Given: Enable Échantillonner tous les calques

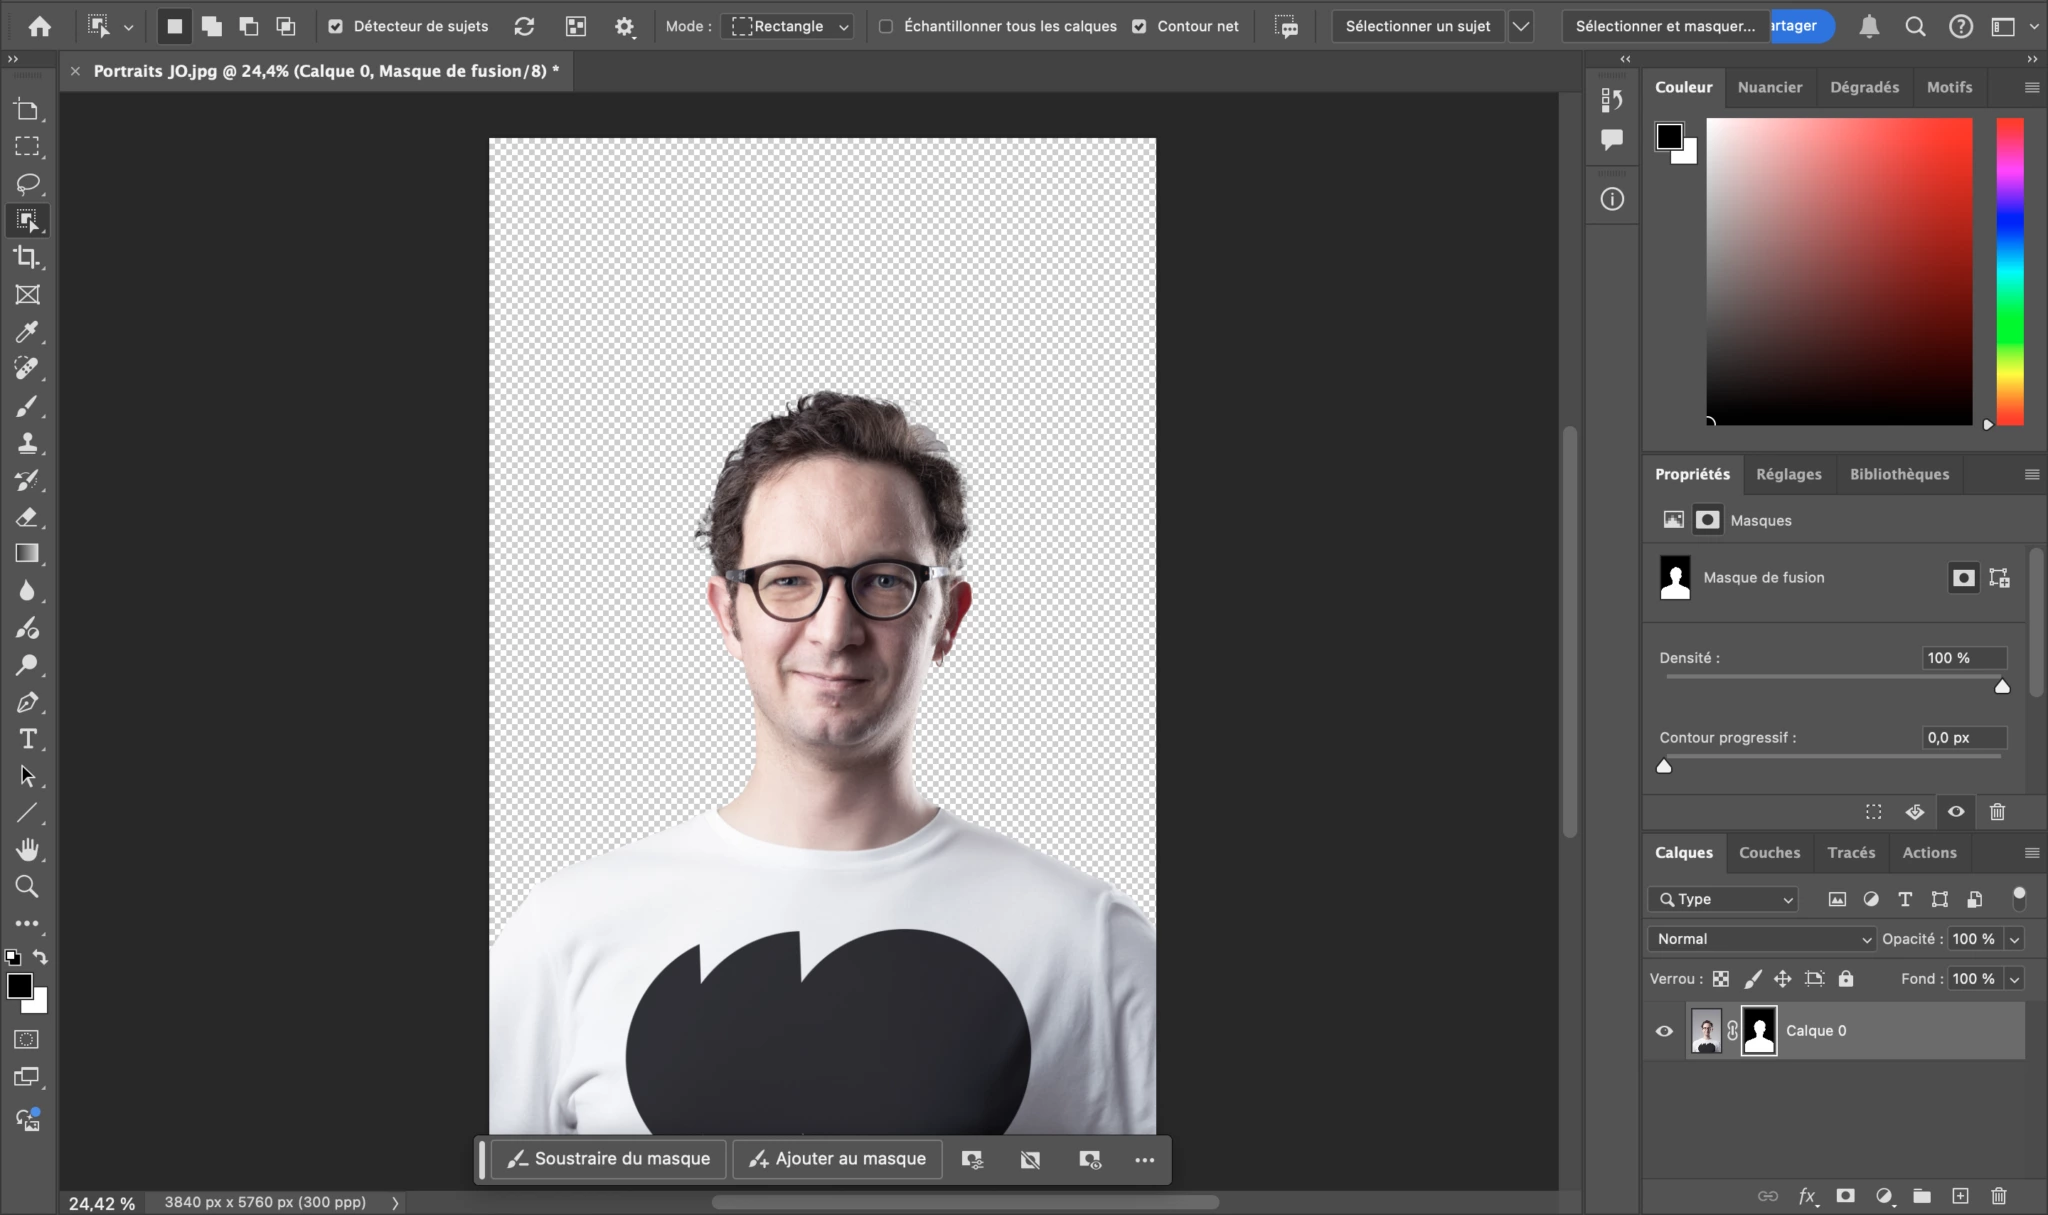Looking at the screenshot, I should point(886,27).
